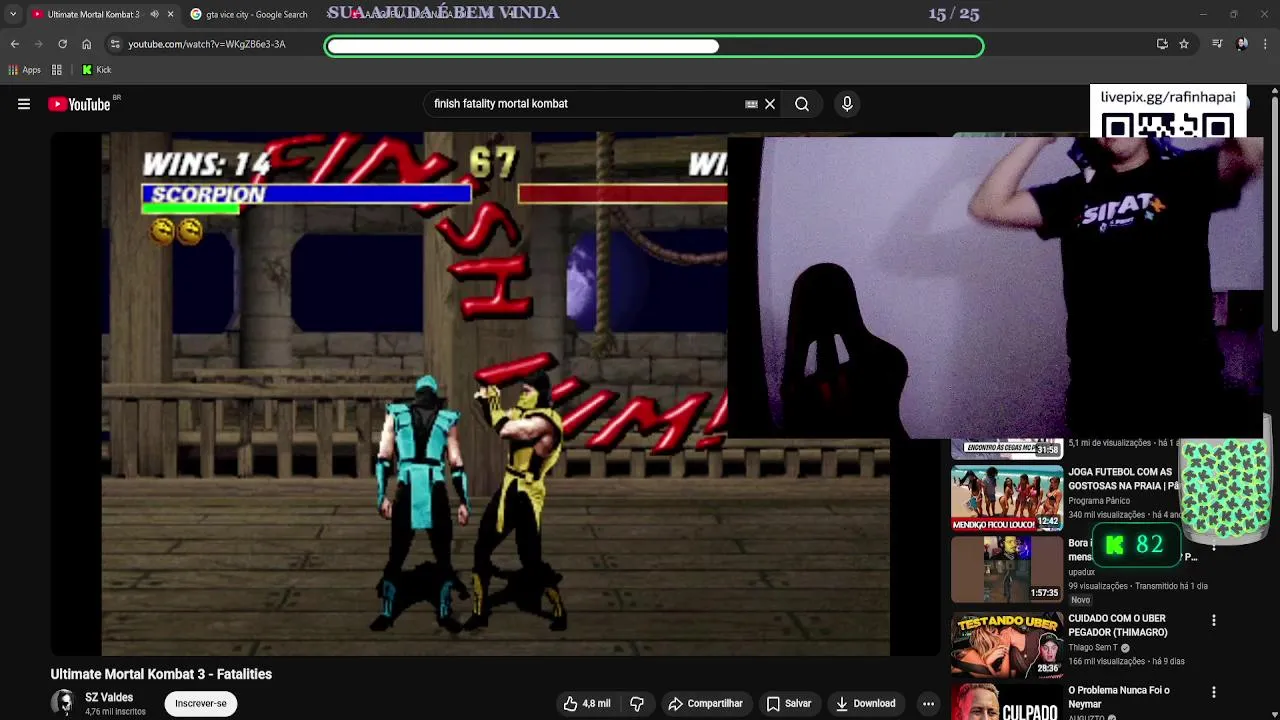
Task: Open CULPADO Neymar video thumbnail
Action: (x=1007, y=702)
